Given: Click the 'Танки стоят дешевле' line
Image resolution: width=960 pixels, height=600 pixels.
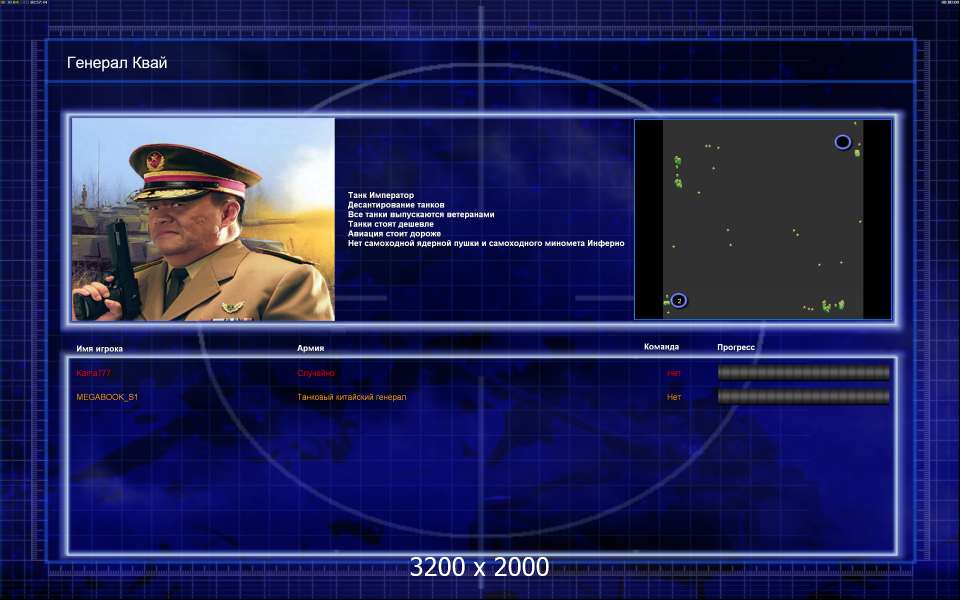Looking at the screenshot, I should click(x=391, y=224).
